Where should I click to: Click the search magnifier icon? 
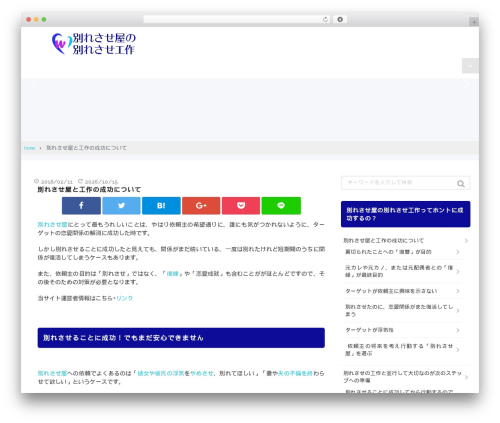tap(461, 183)
